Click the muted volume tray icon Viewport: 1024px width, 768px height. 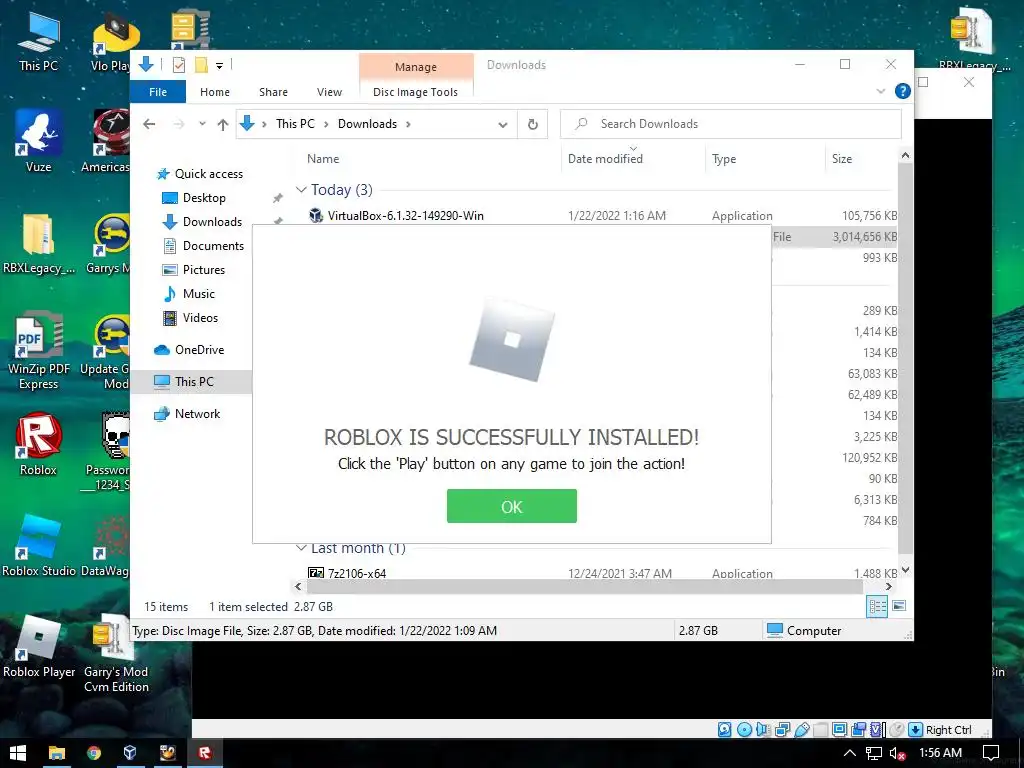click(x=897, y=754)
